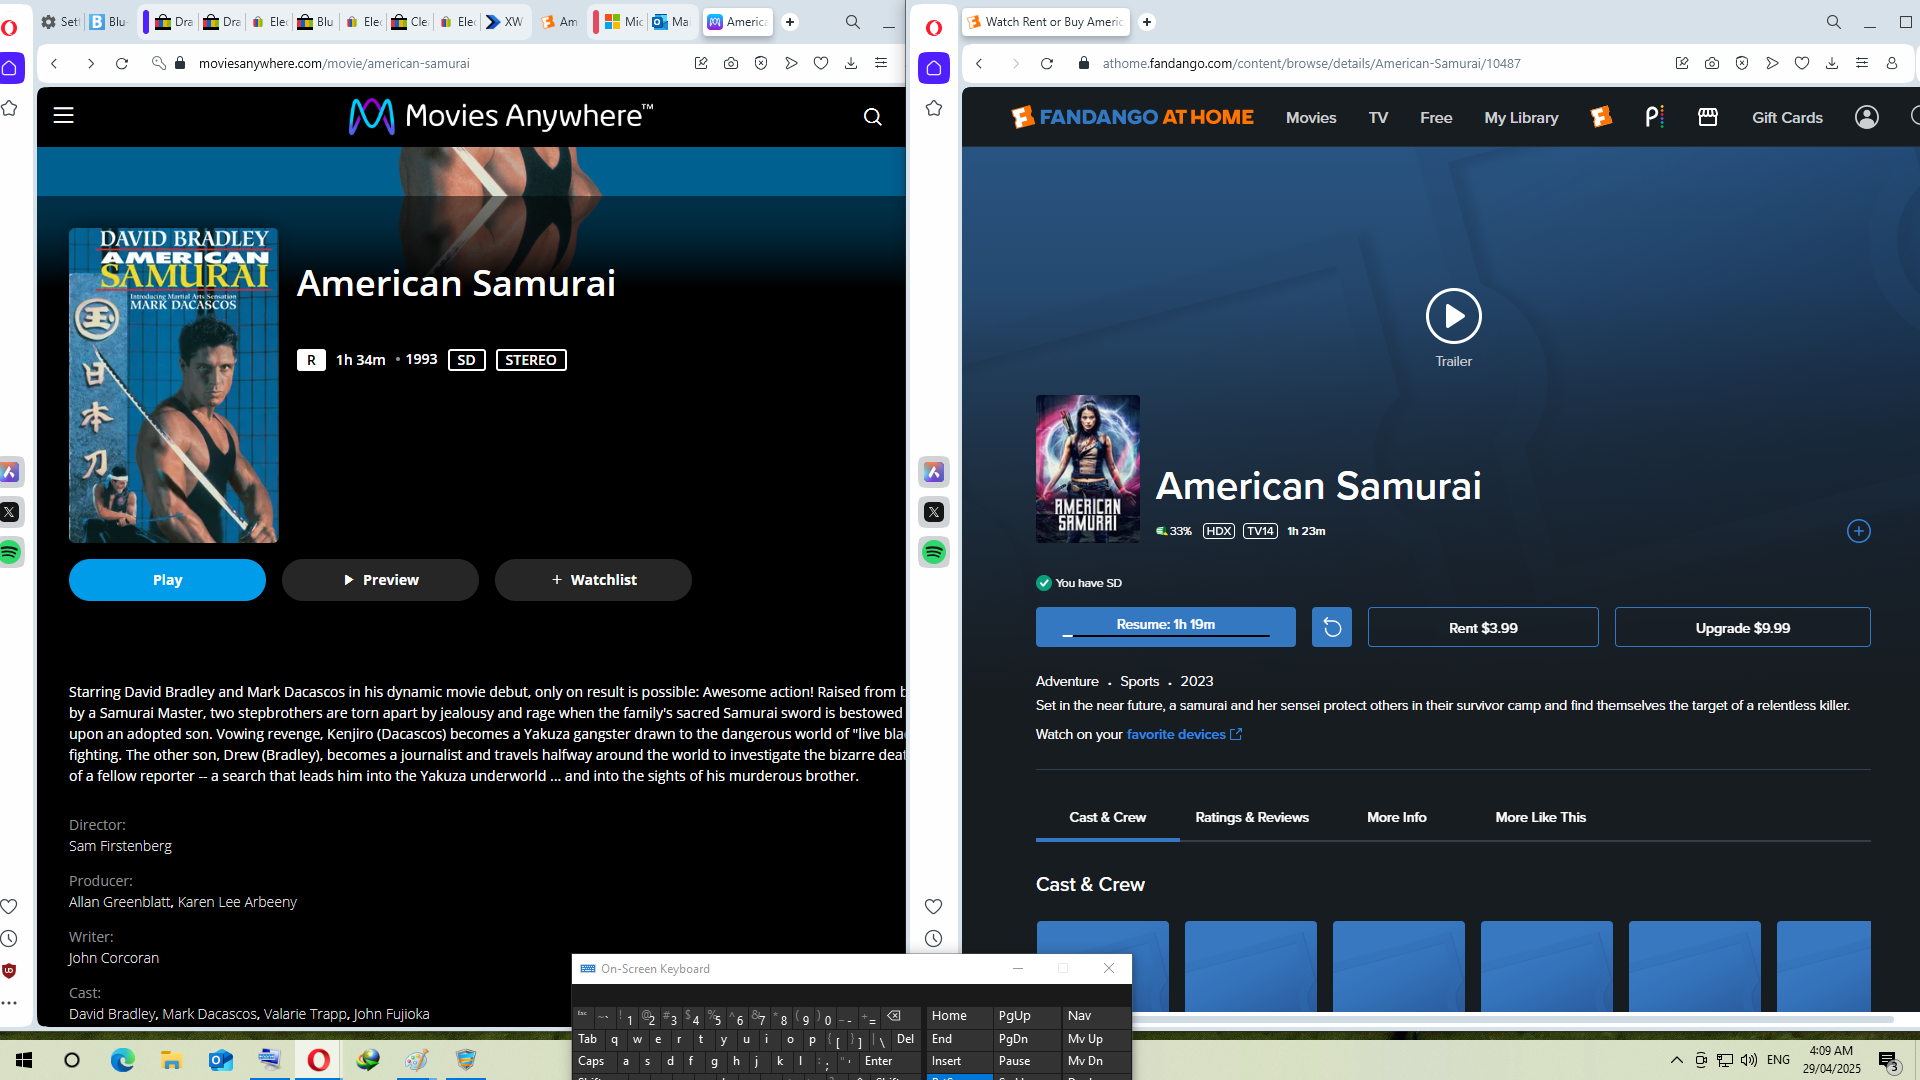The width and height of the screenshot is (1920, 1080).
Task: Open Microsoft Edge from the taskbar
Action: click(x=122, y=1060)
